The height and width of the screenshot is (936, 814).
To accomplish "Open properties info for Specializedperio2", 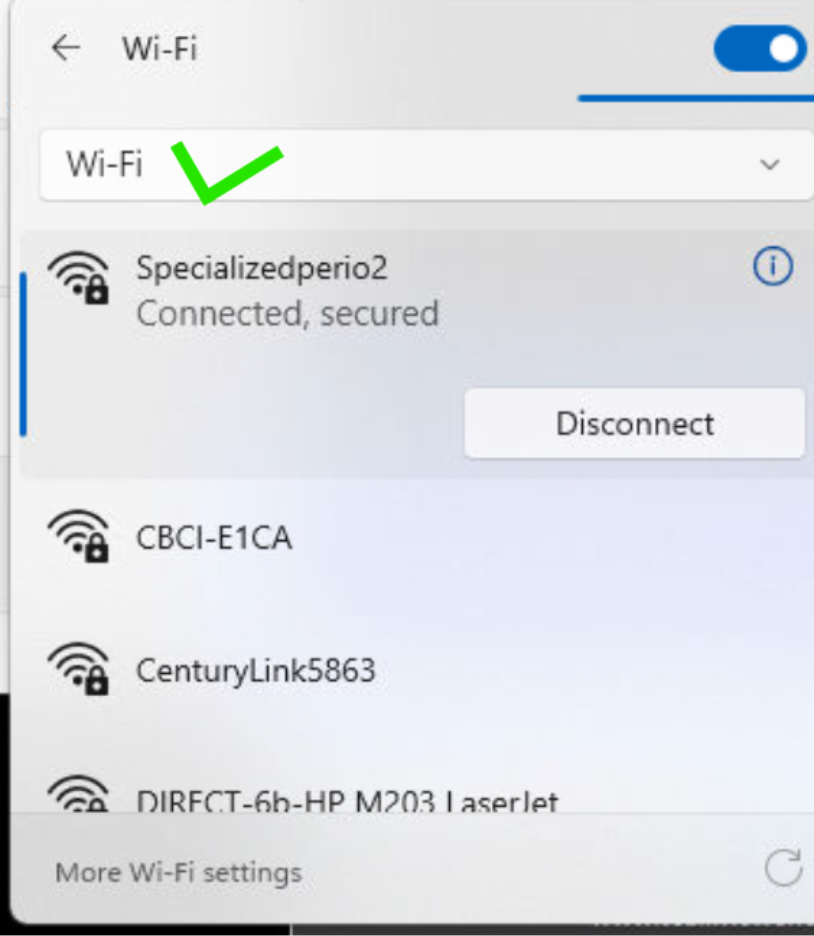I will coord(773,266).
